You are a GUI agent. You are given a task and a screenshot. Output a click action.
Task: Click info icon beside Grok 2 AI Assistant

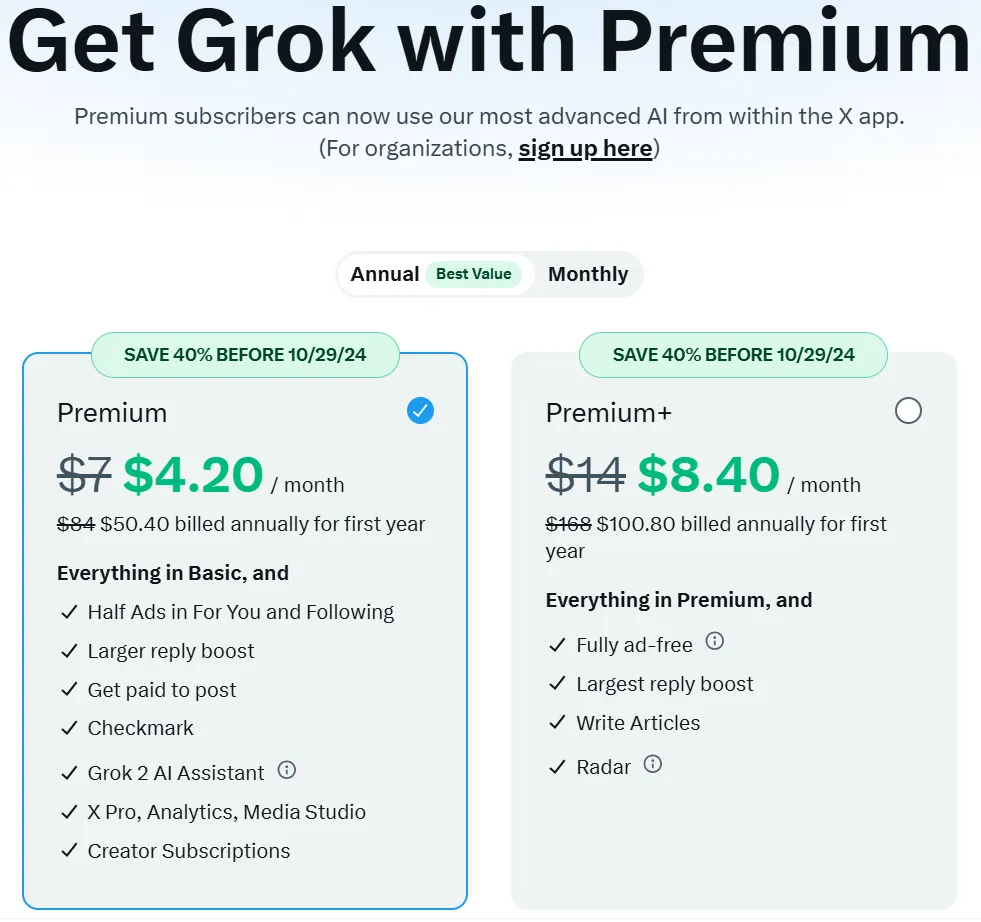click(287, 769)
